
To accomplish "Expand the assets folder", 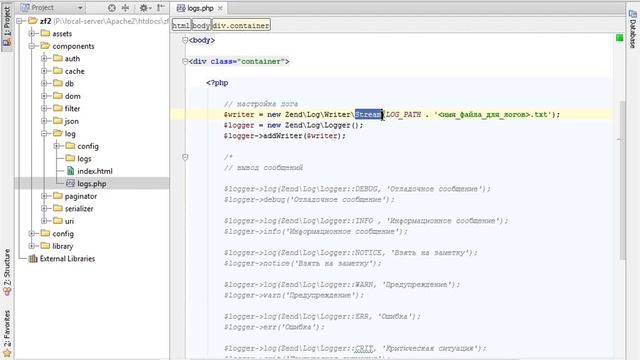I will tap(31, 33).
